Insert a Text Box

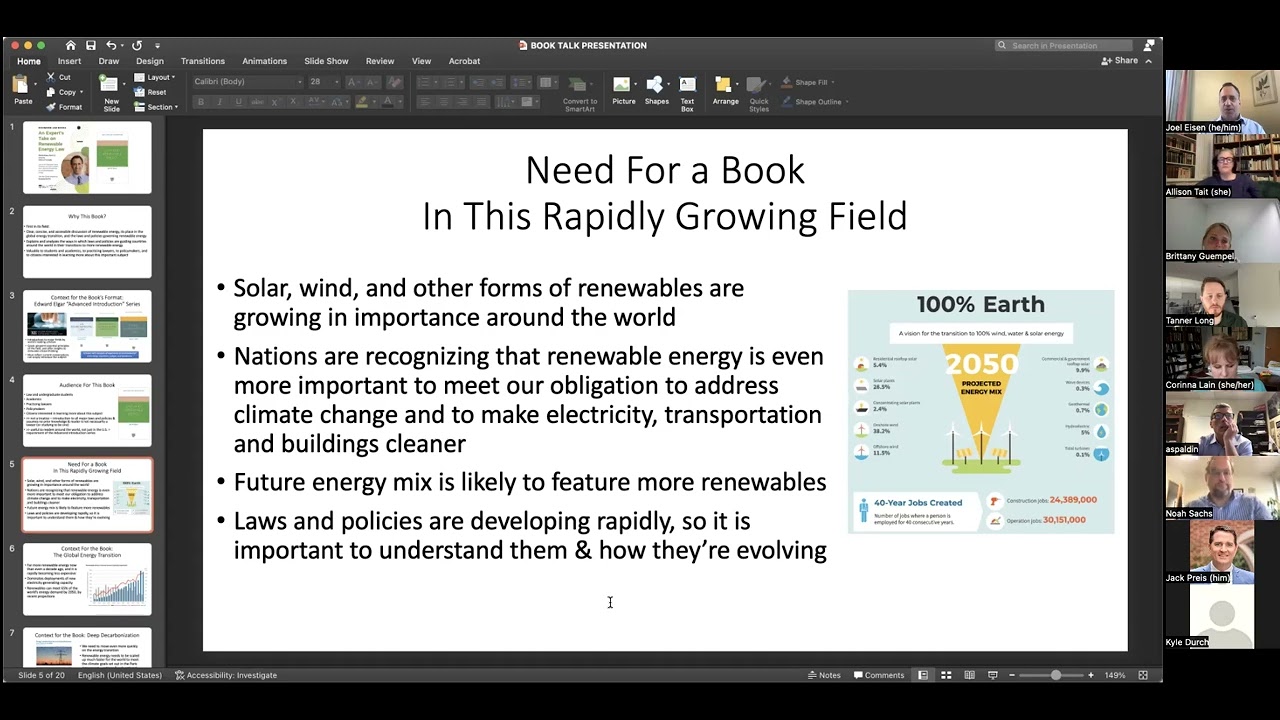click(x=687, y=93)
